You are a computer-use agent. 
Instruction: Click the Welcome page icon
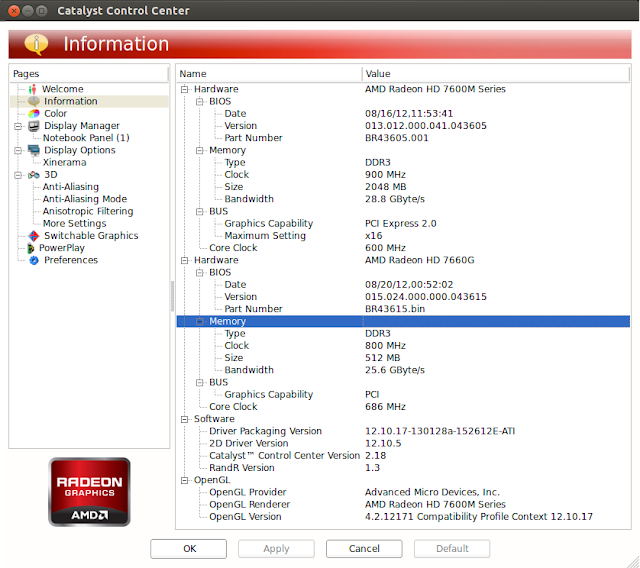33,89
